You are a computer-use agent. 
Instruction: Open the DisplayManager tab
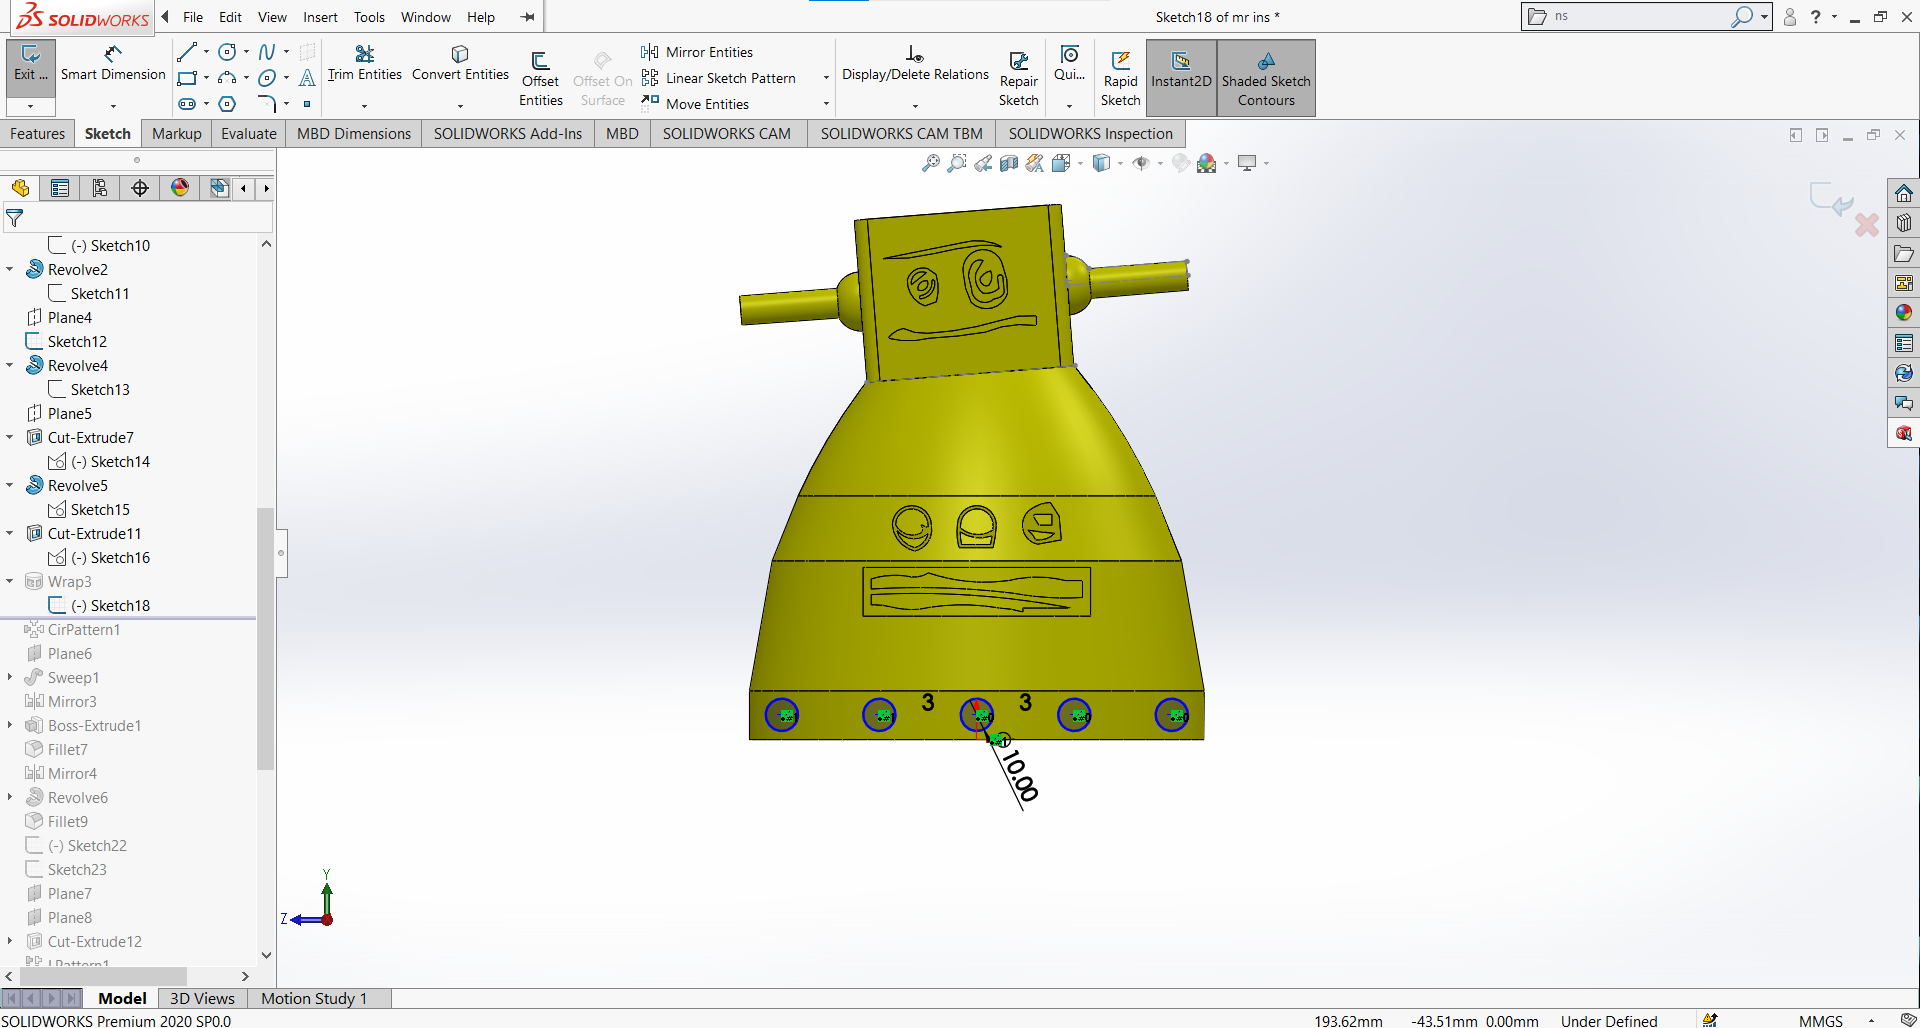point(180,188)
